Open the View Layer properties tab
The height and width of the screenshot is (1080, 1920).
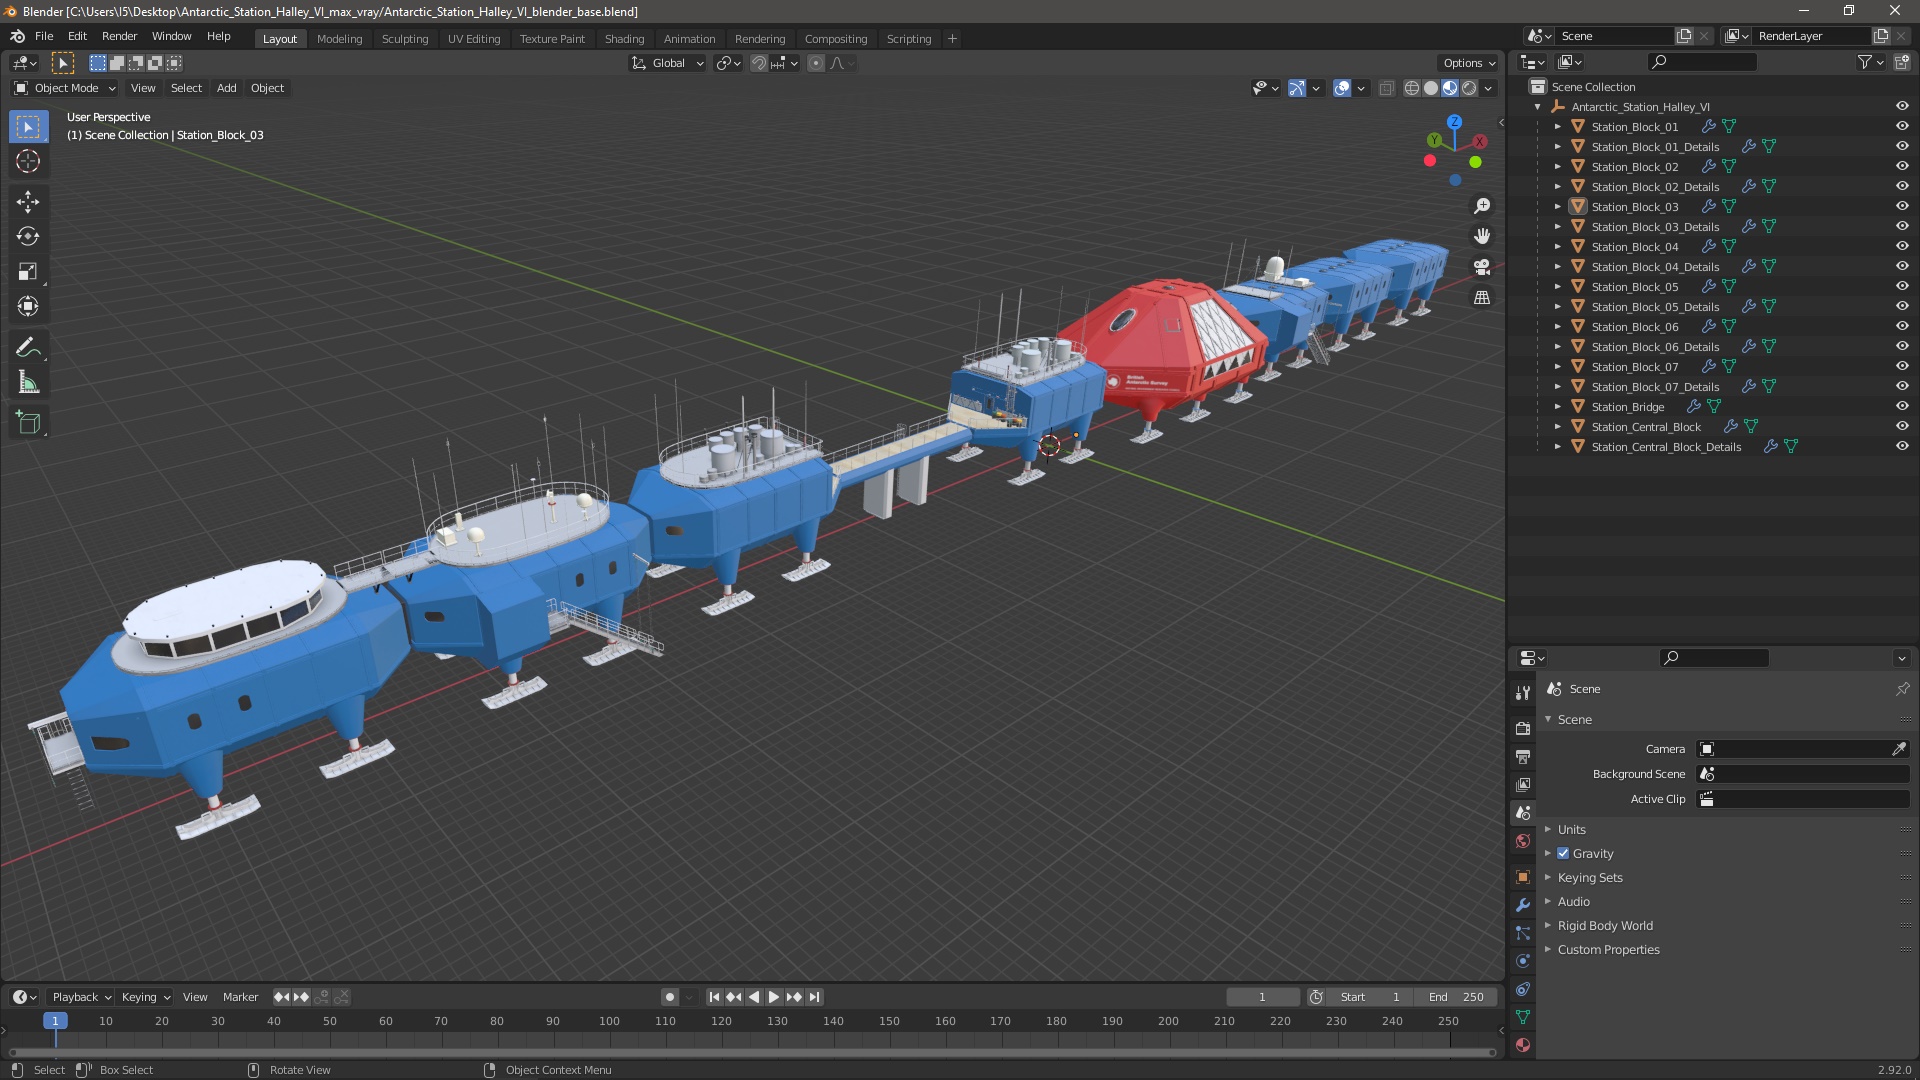point(1523,785)
